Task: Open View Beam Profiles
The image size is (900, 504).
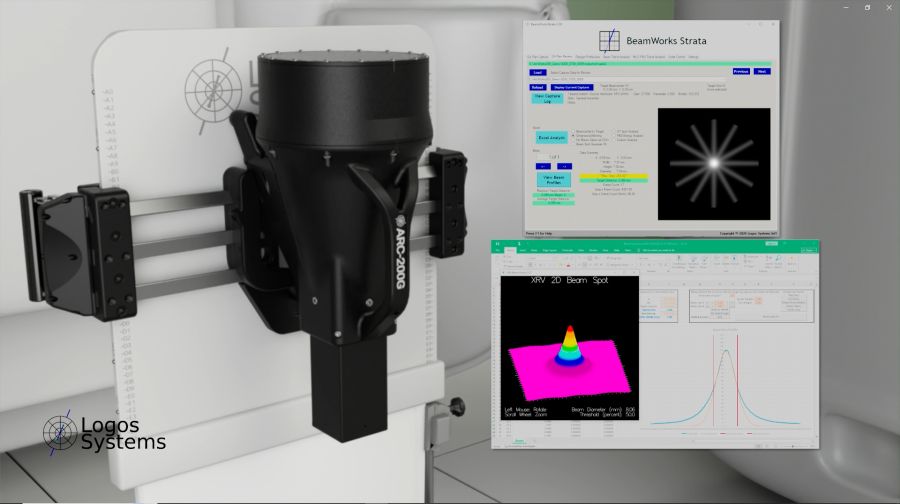Action: (x=554, y=180)
